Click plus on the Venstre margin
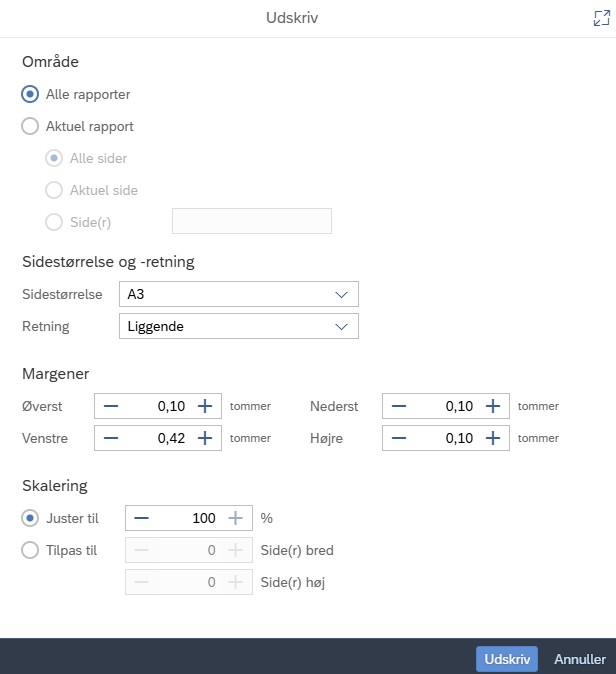616x674 pixels. click(205, 438)
